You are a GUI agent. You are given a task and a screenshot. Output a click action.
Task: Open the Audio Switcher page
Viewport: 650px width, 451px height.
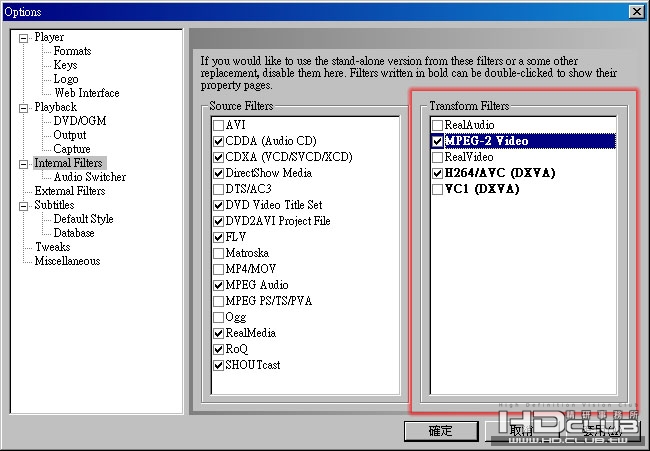click(x=90, y=177)
